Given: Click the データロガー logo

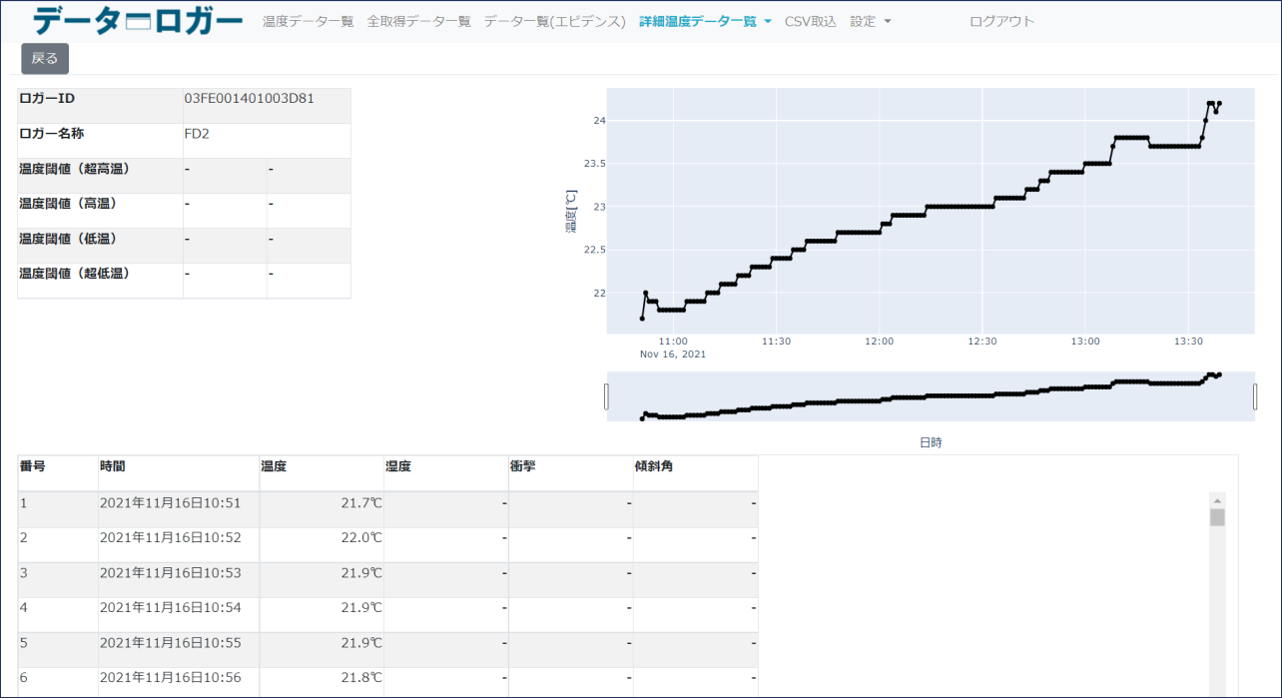Looking at the screenshot, I should pos(138,21).
